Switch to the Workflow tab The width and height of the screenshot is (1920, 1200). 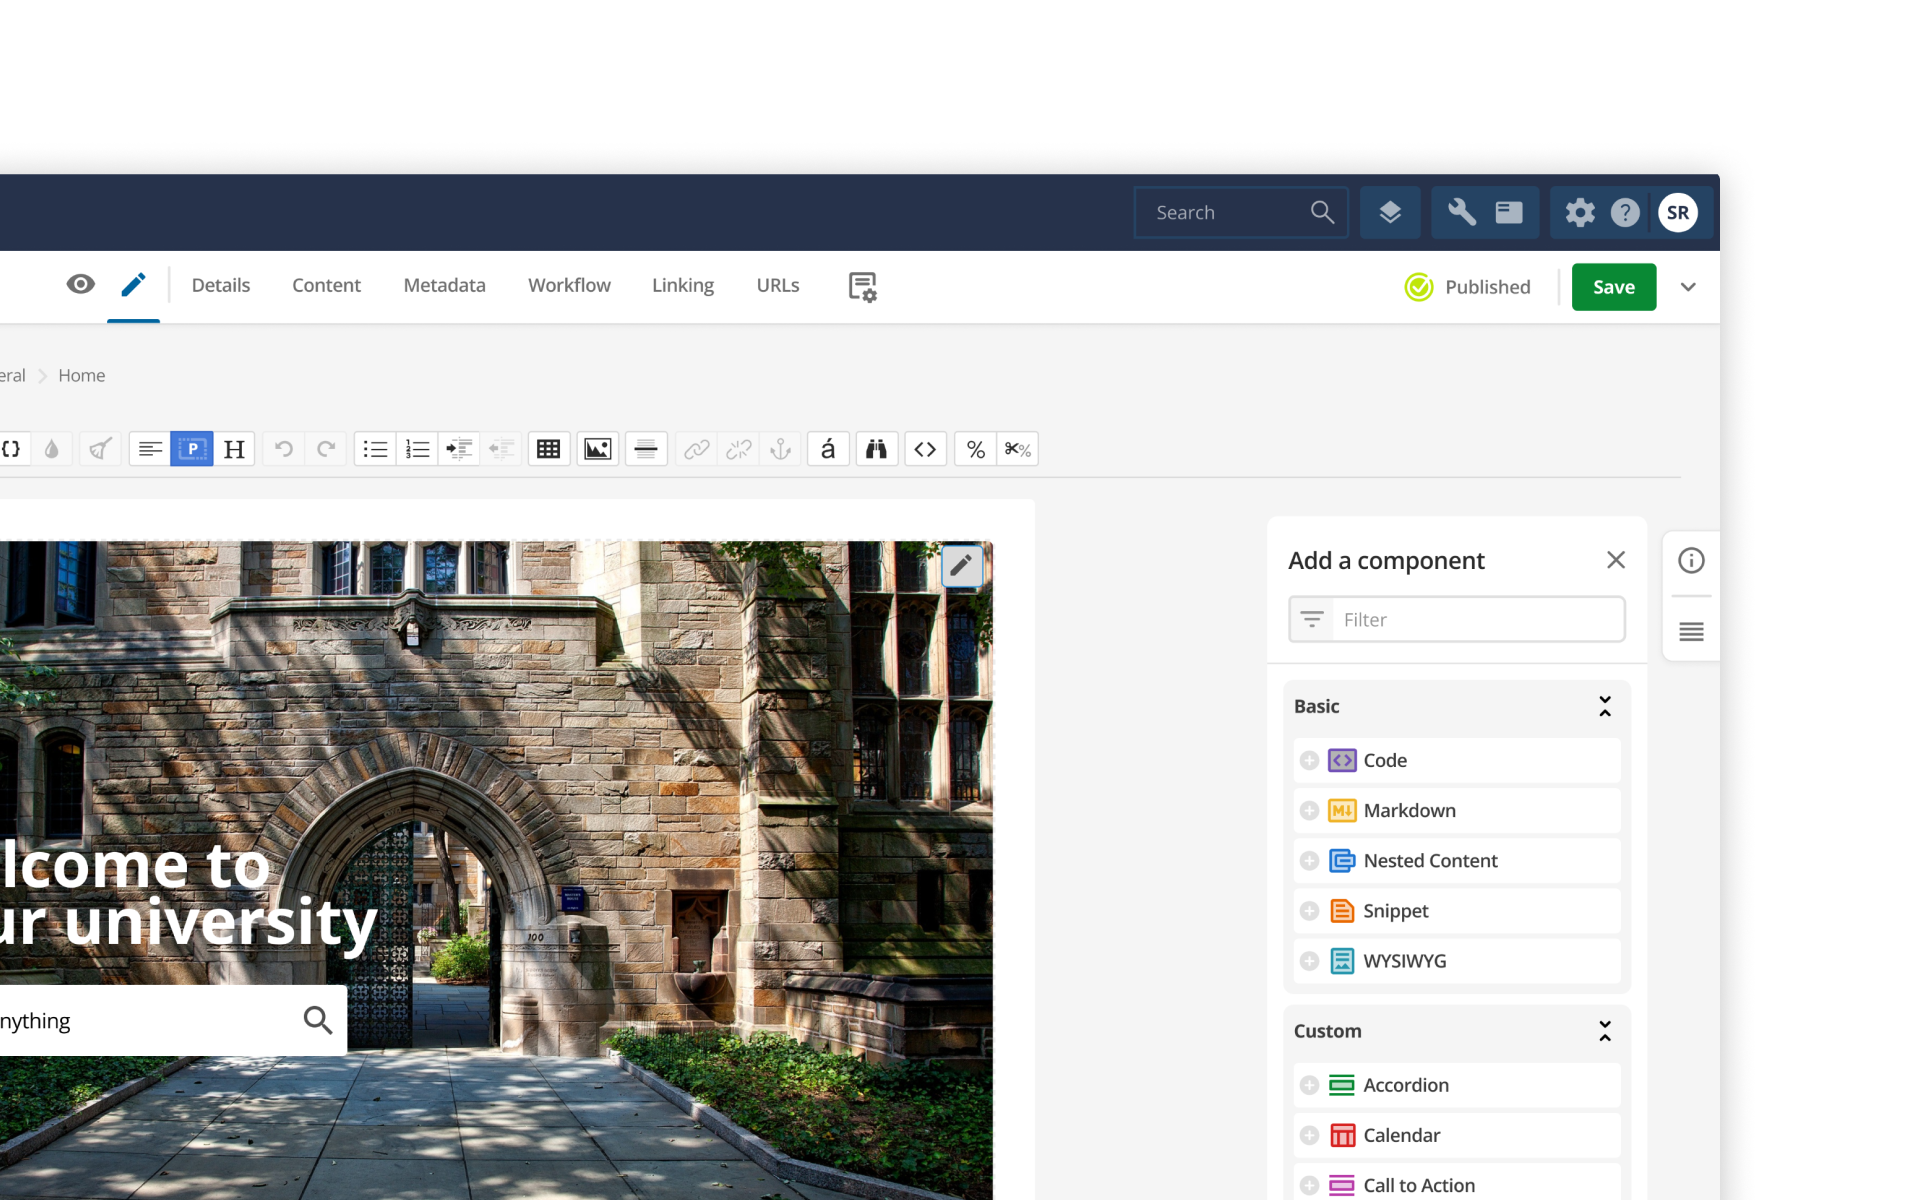coord(569,285)
